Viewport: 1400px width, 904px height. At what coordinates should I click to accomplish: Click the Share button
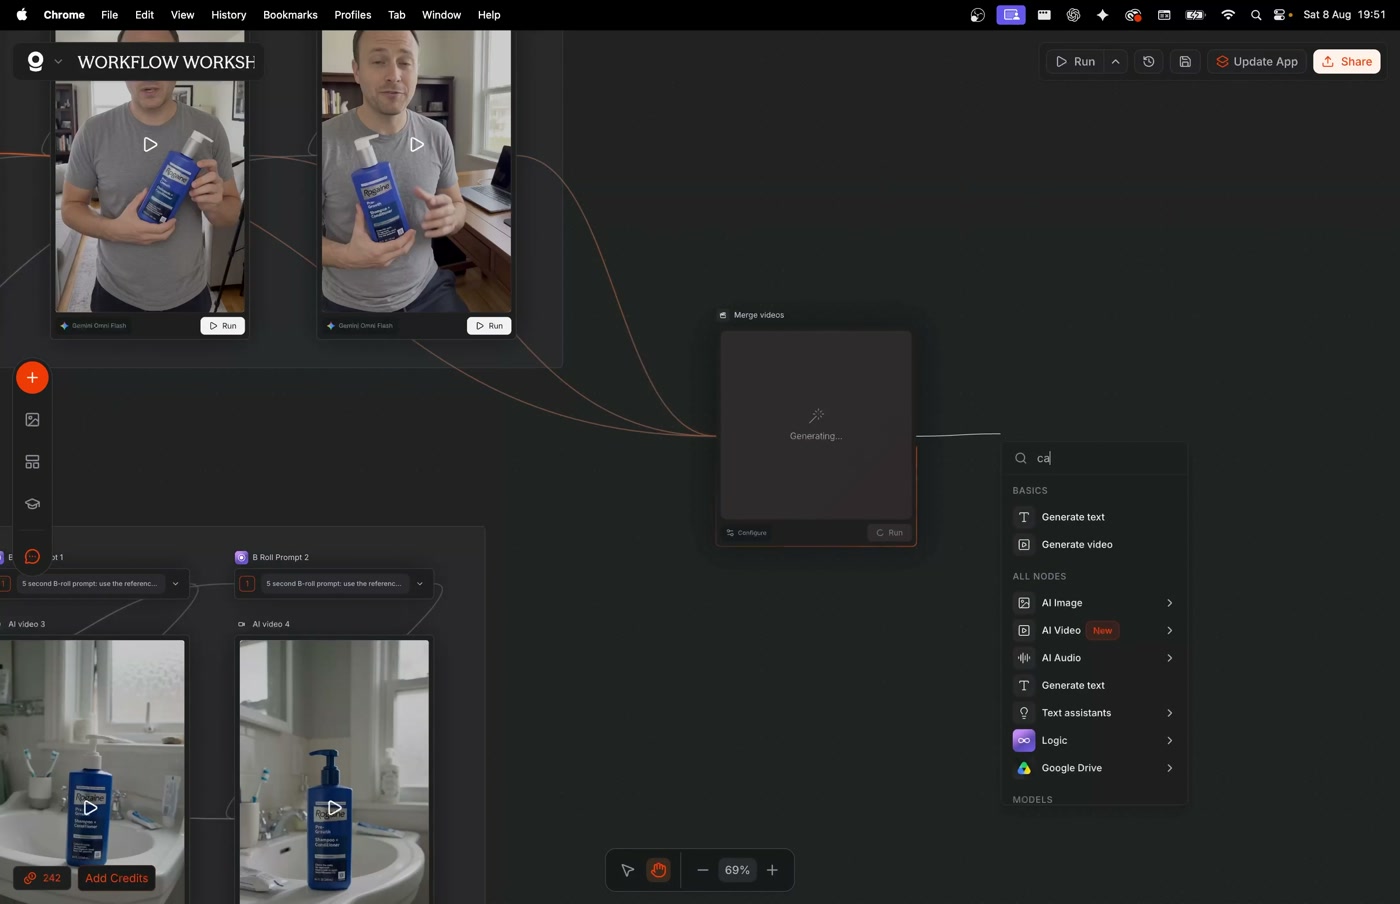tap(1347, 62)
